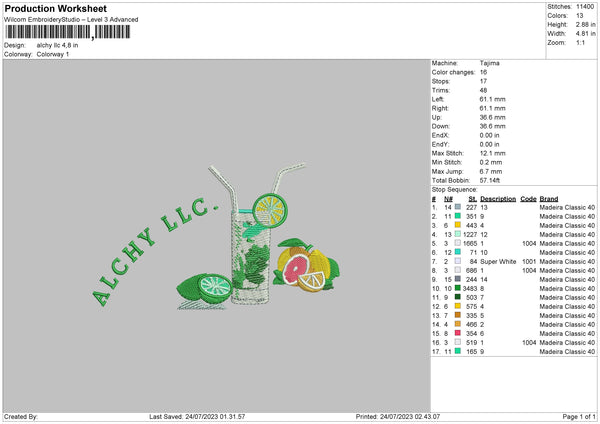
Task: Select the teal swatch with 71 stitches
Action: coord(458,252)
